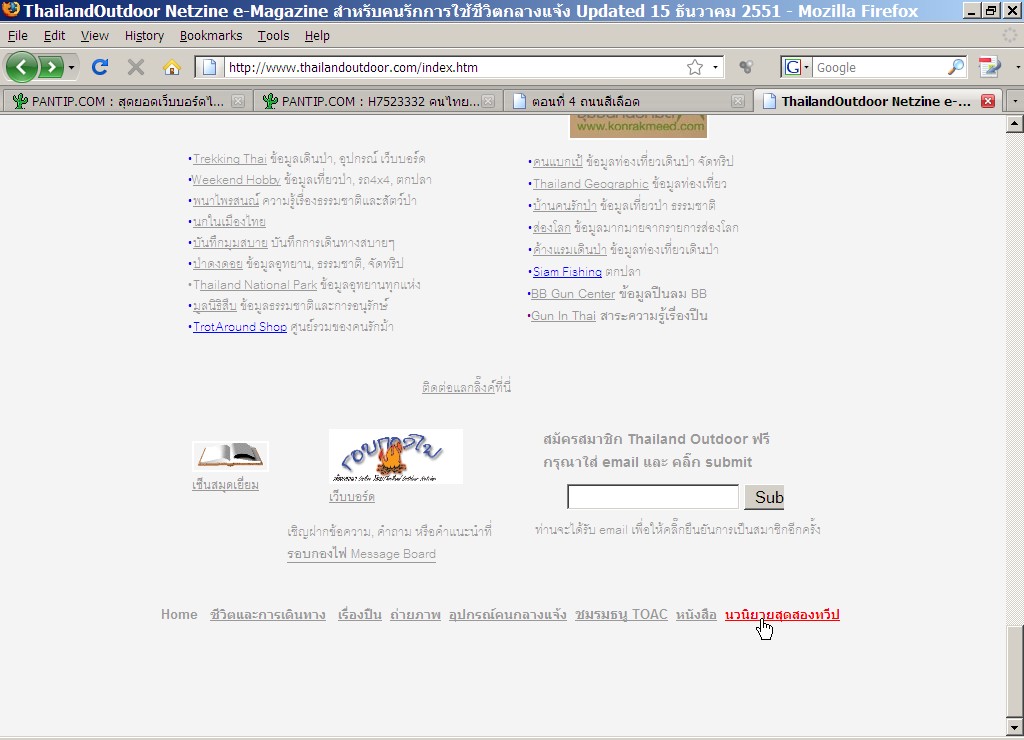
Task: Click the vertical scrollbar thumb
Action: tap(1014, 671)
